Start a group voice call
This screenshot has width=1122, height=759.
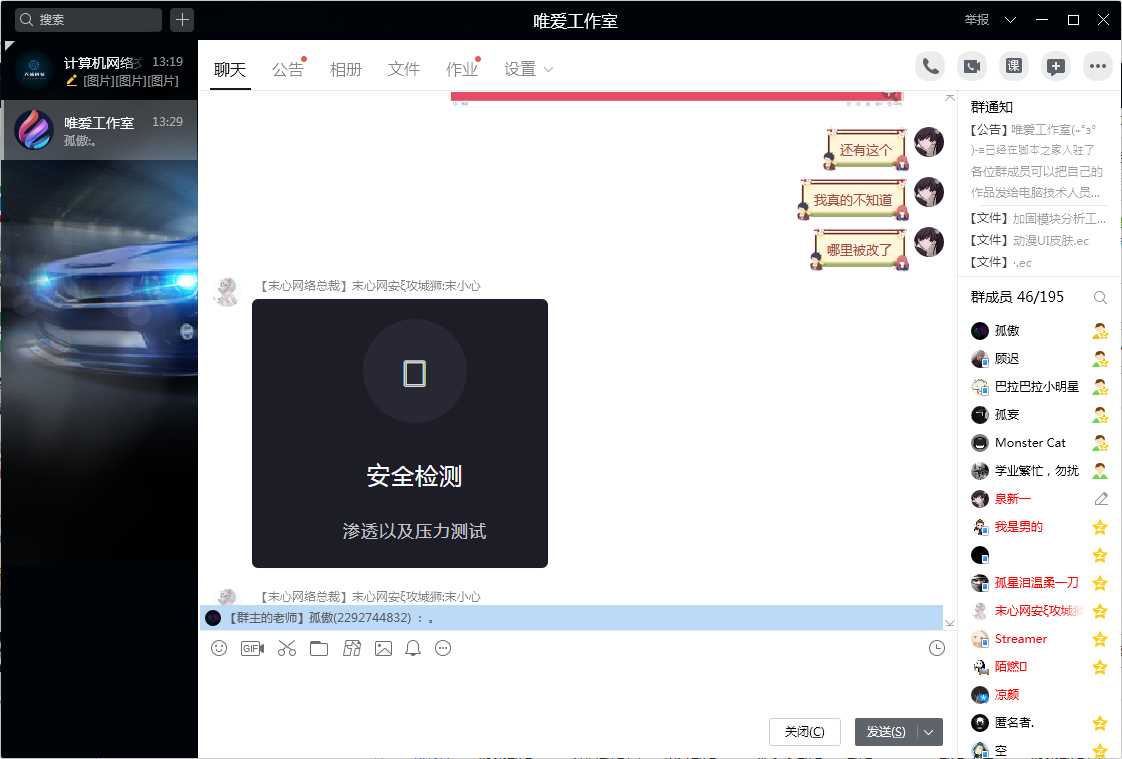pos(930,67)
